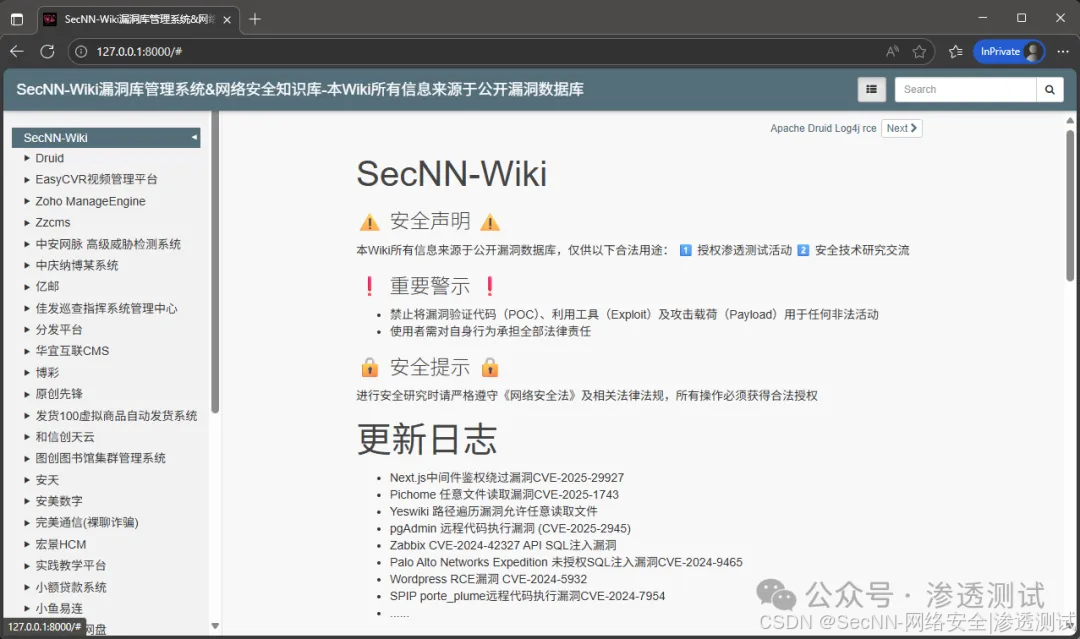Click Next.js中间件鉴权绕过漏洞 log entry
1080x639 pixels.
(x=506, y=477)
